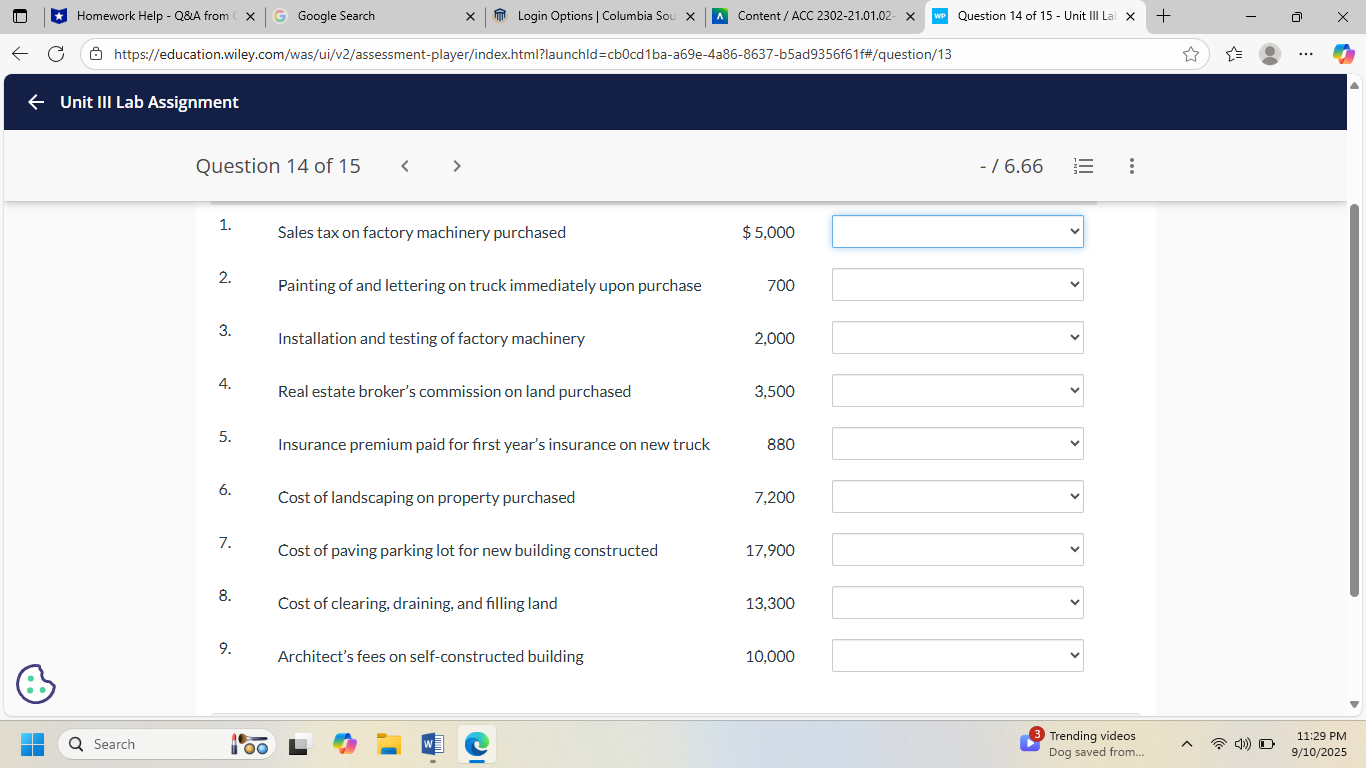Open Microsoft Word from the taskbar
The width and height of the screenshot is (1366, 768).
pyautogui.click(x=432, y=744)
